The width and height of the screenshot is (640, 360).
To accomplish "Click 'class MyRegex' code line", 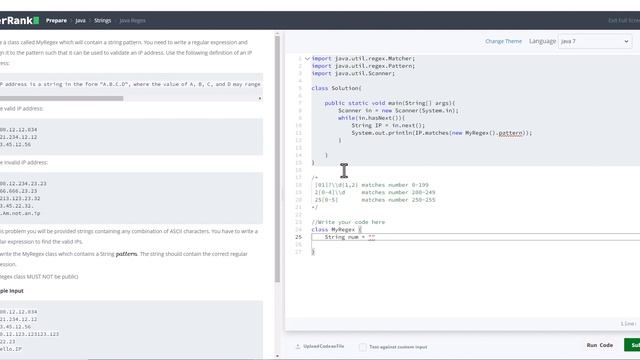I will pos(336,230).
